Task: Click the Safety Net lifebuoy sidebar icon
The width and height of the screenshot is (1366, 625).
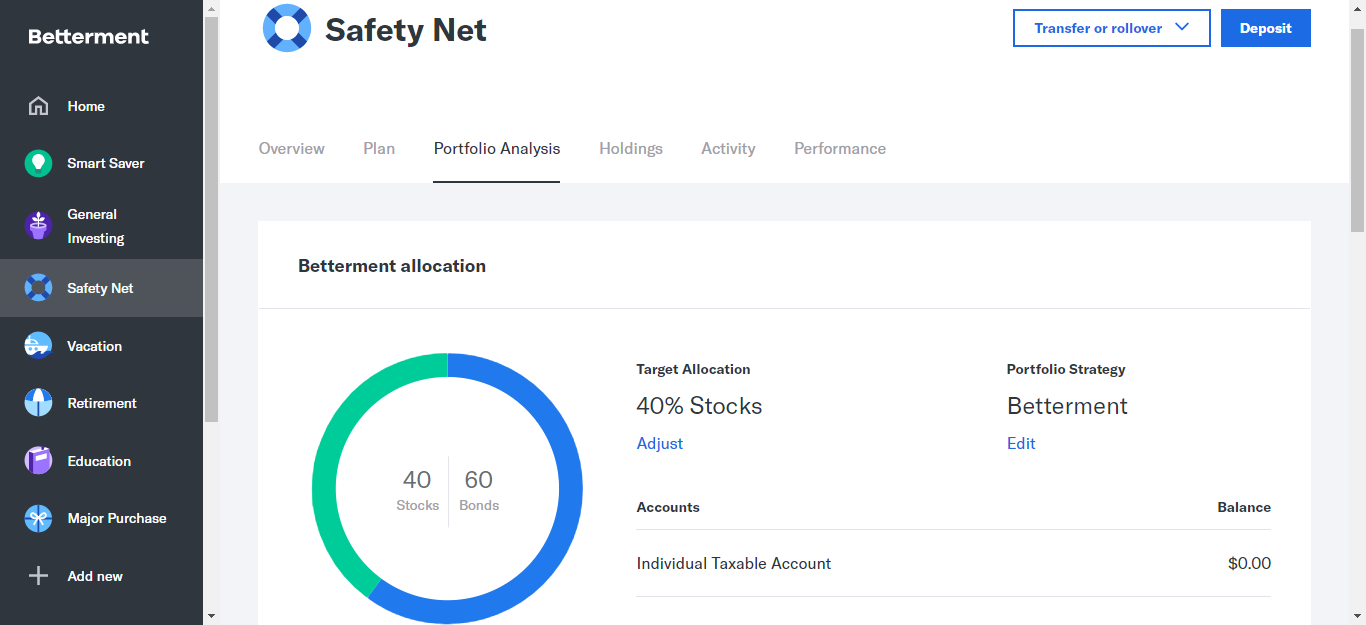Action: [x=38, y=288]
